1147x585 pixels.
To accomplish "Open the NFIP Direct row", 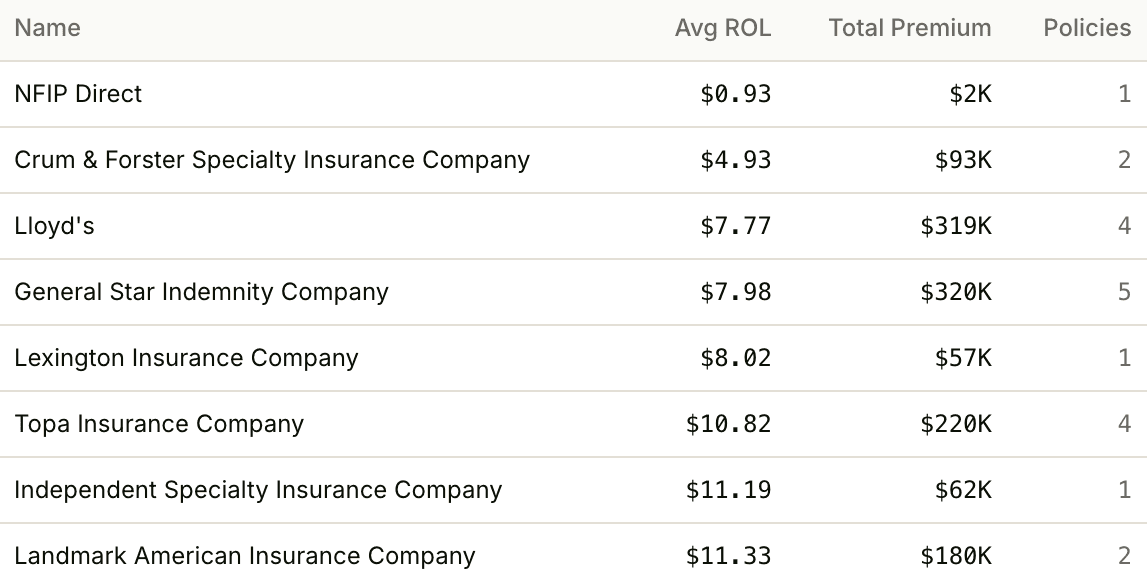I will pos(574,94).
